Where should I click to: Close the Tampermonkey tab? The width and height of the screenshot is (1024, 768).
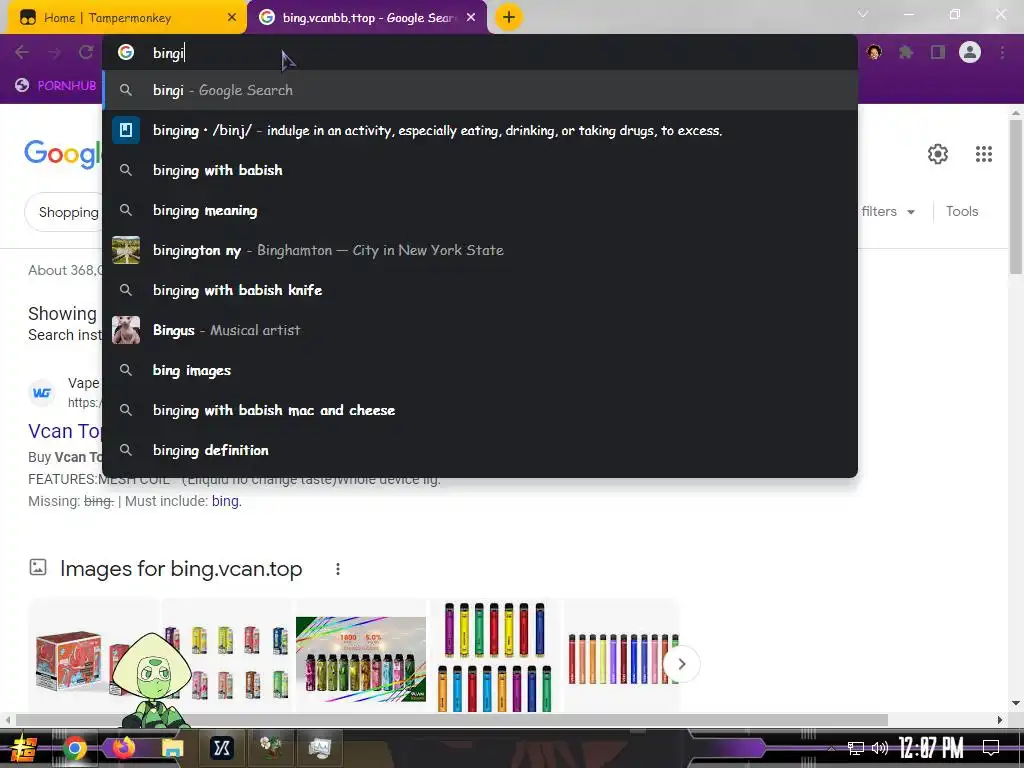pyautogui.click(x=232, y=18)
